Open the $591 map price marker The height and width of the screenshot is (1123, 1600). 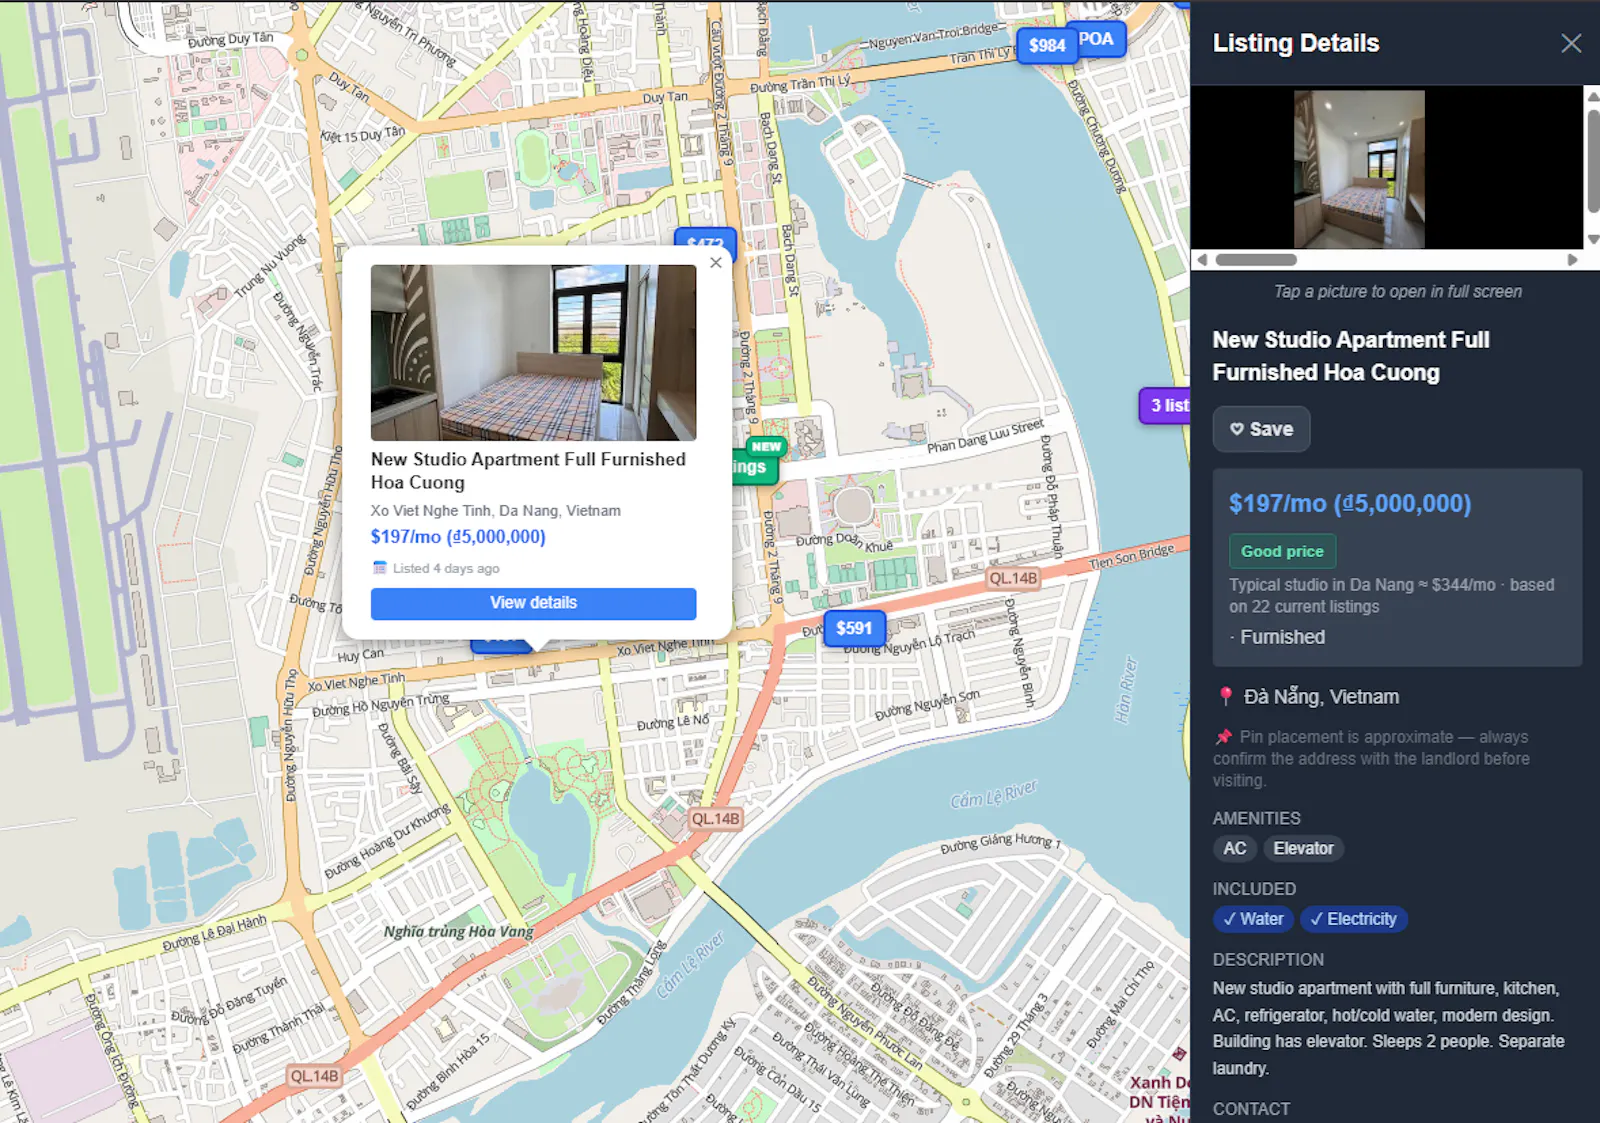coord(854,628)
